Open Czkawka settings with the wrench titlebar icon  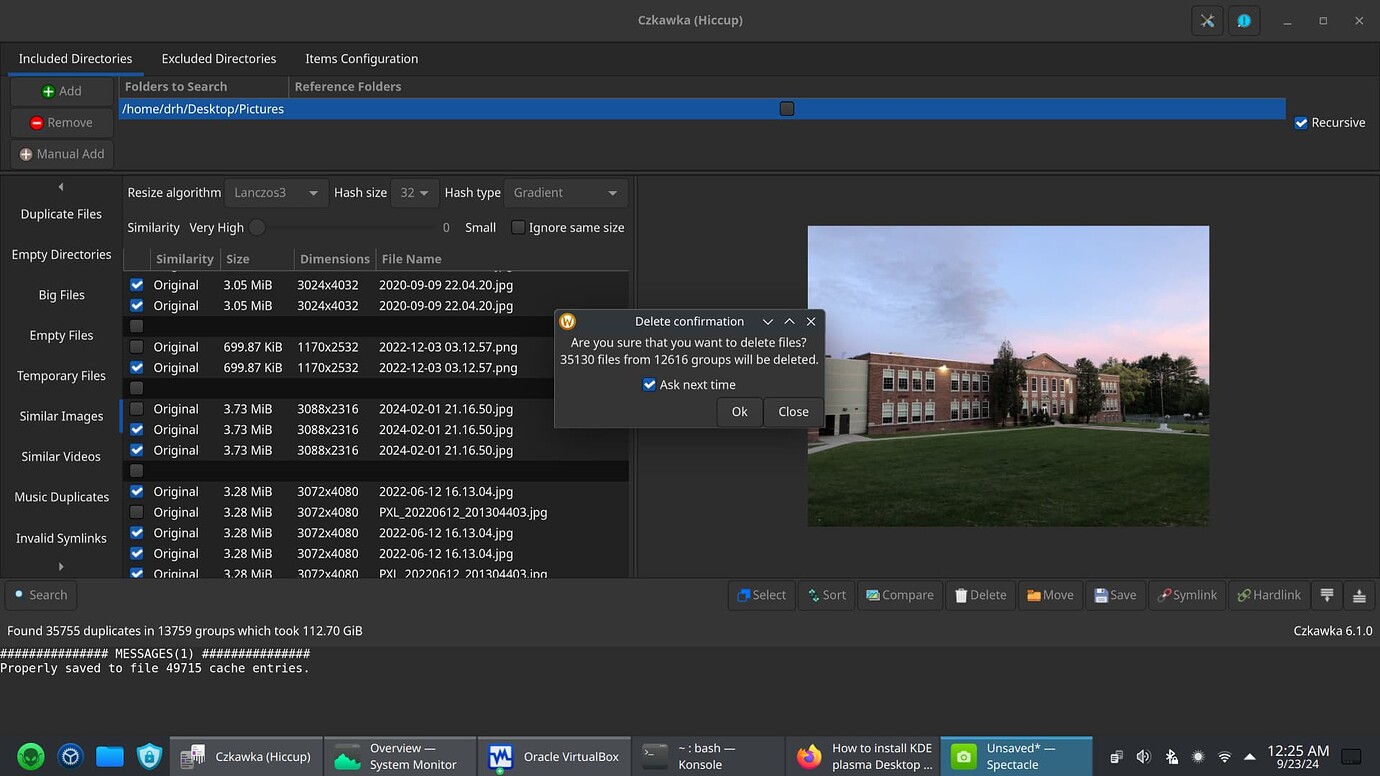1206,20
